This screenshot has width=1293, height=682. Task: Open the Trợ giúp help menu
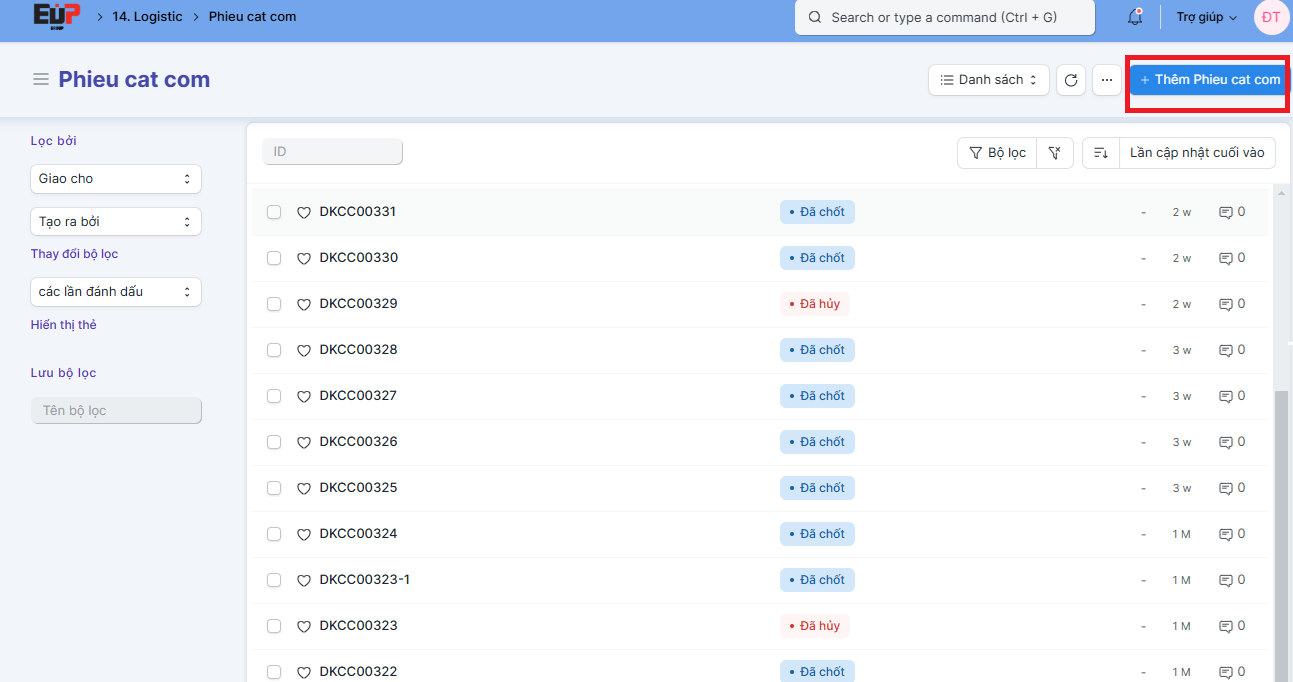coord(1206,17)
